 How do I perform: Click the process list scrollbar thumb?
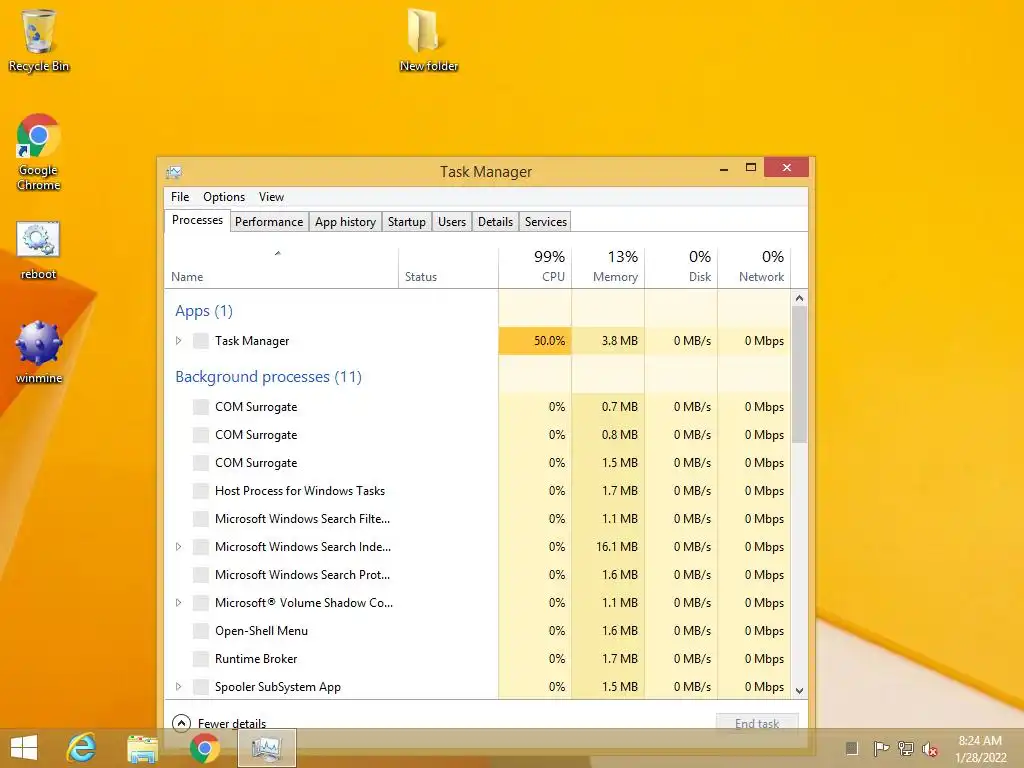tap(799, 374)
